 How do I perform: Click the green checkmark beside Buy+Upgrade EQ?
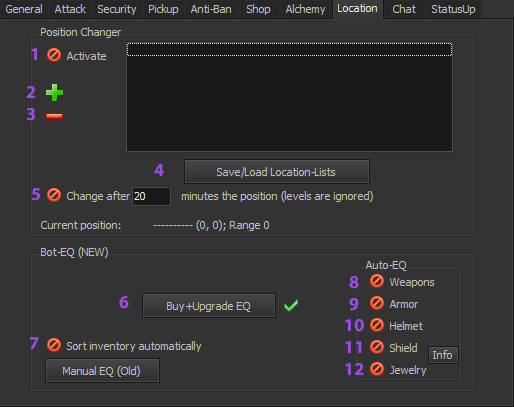coord(291,305)
